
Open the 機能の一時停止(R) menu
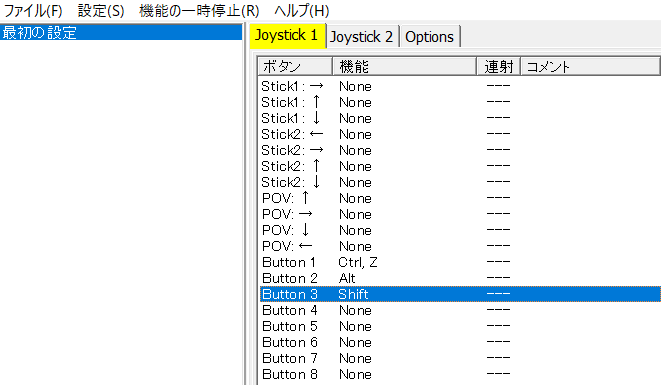pos(199,11)
